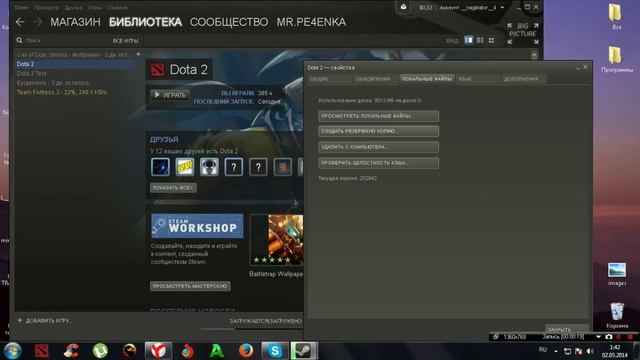Switch to Steam on the taskbar
Image resolution: width=640 pixels, height=360 pixels.
click(x=304, y=351)
